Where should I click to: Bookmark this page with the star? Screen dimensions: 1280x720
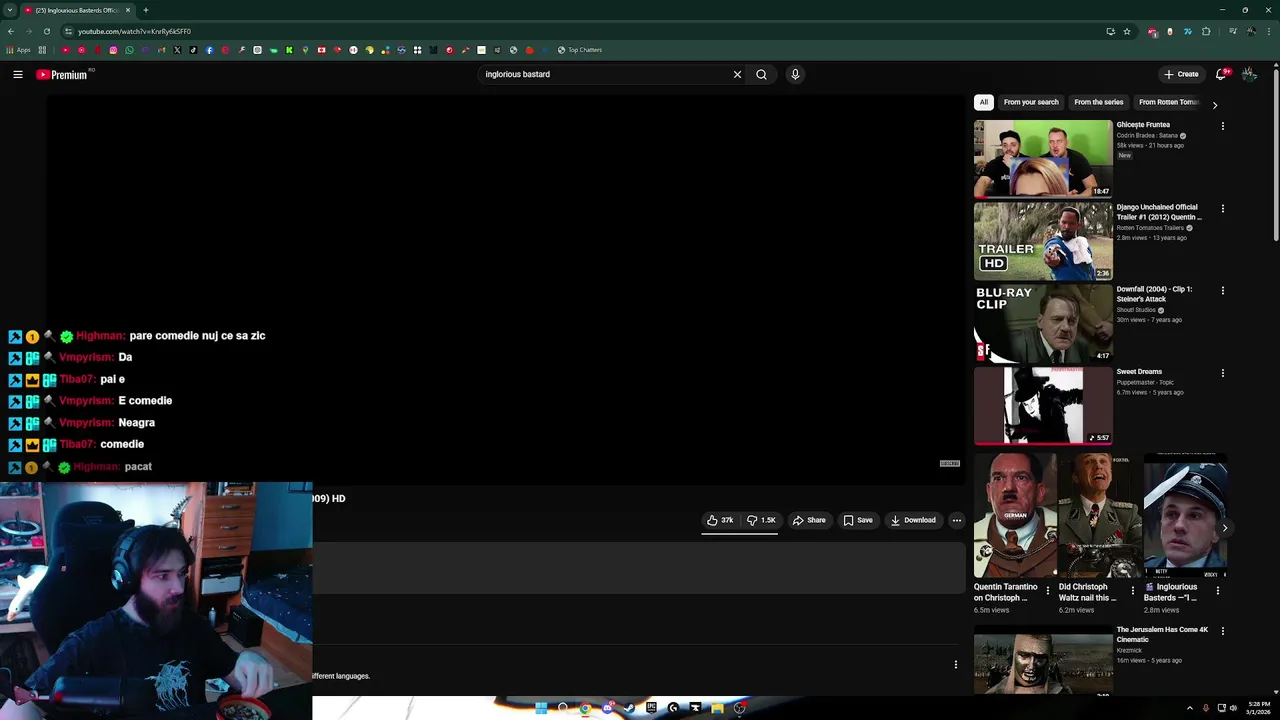click(1126, 31)
